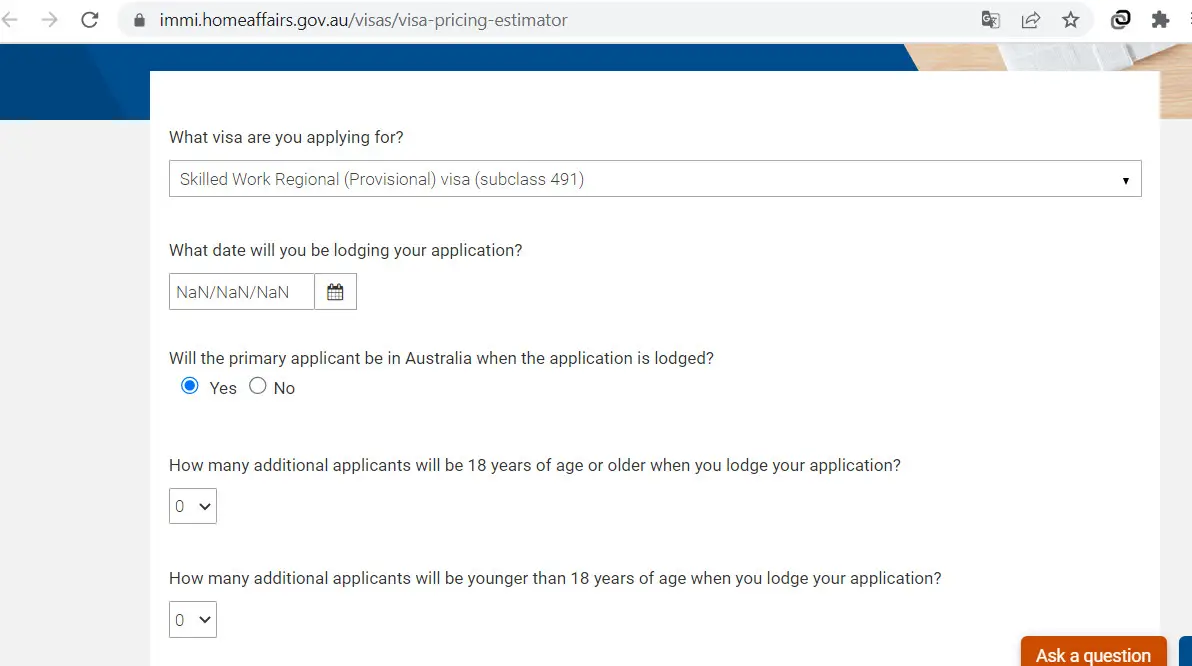
Task: Click the spiral extension icon in toolbar
Action: (1121, 20)
